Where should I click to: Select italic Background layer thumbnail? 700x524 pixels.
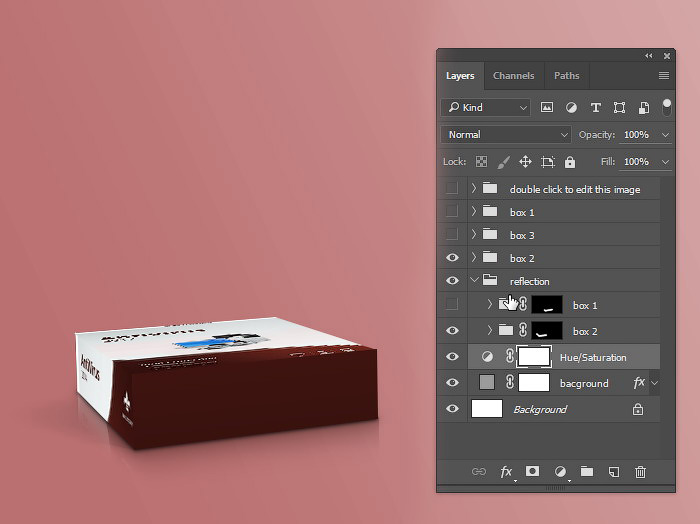487,408
